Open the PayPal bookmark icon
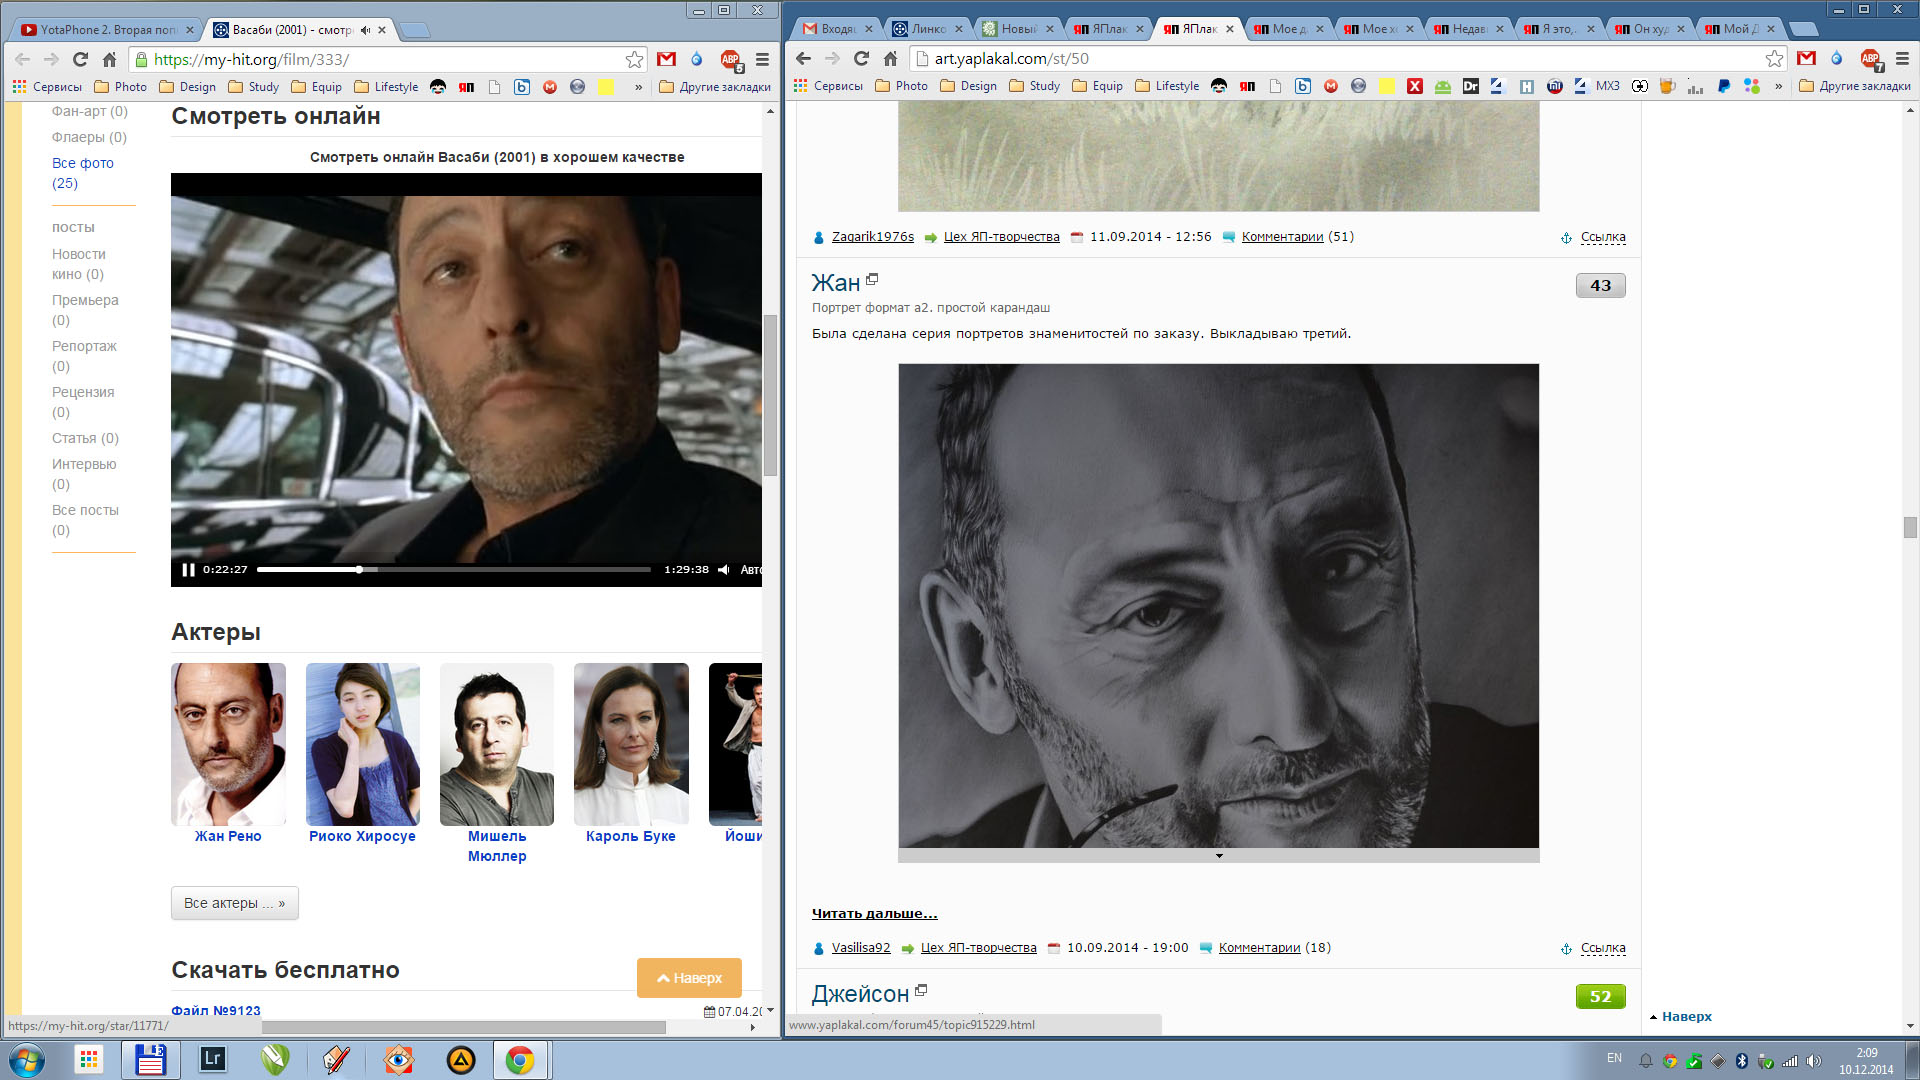Image resolution: width=1920 pixels, height=1080 pixels. click(1724, 86)
